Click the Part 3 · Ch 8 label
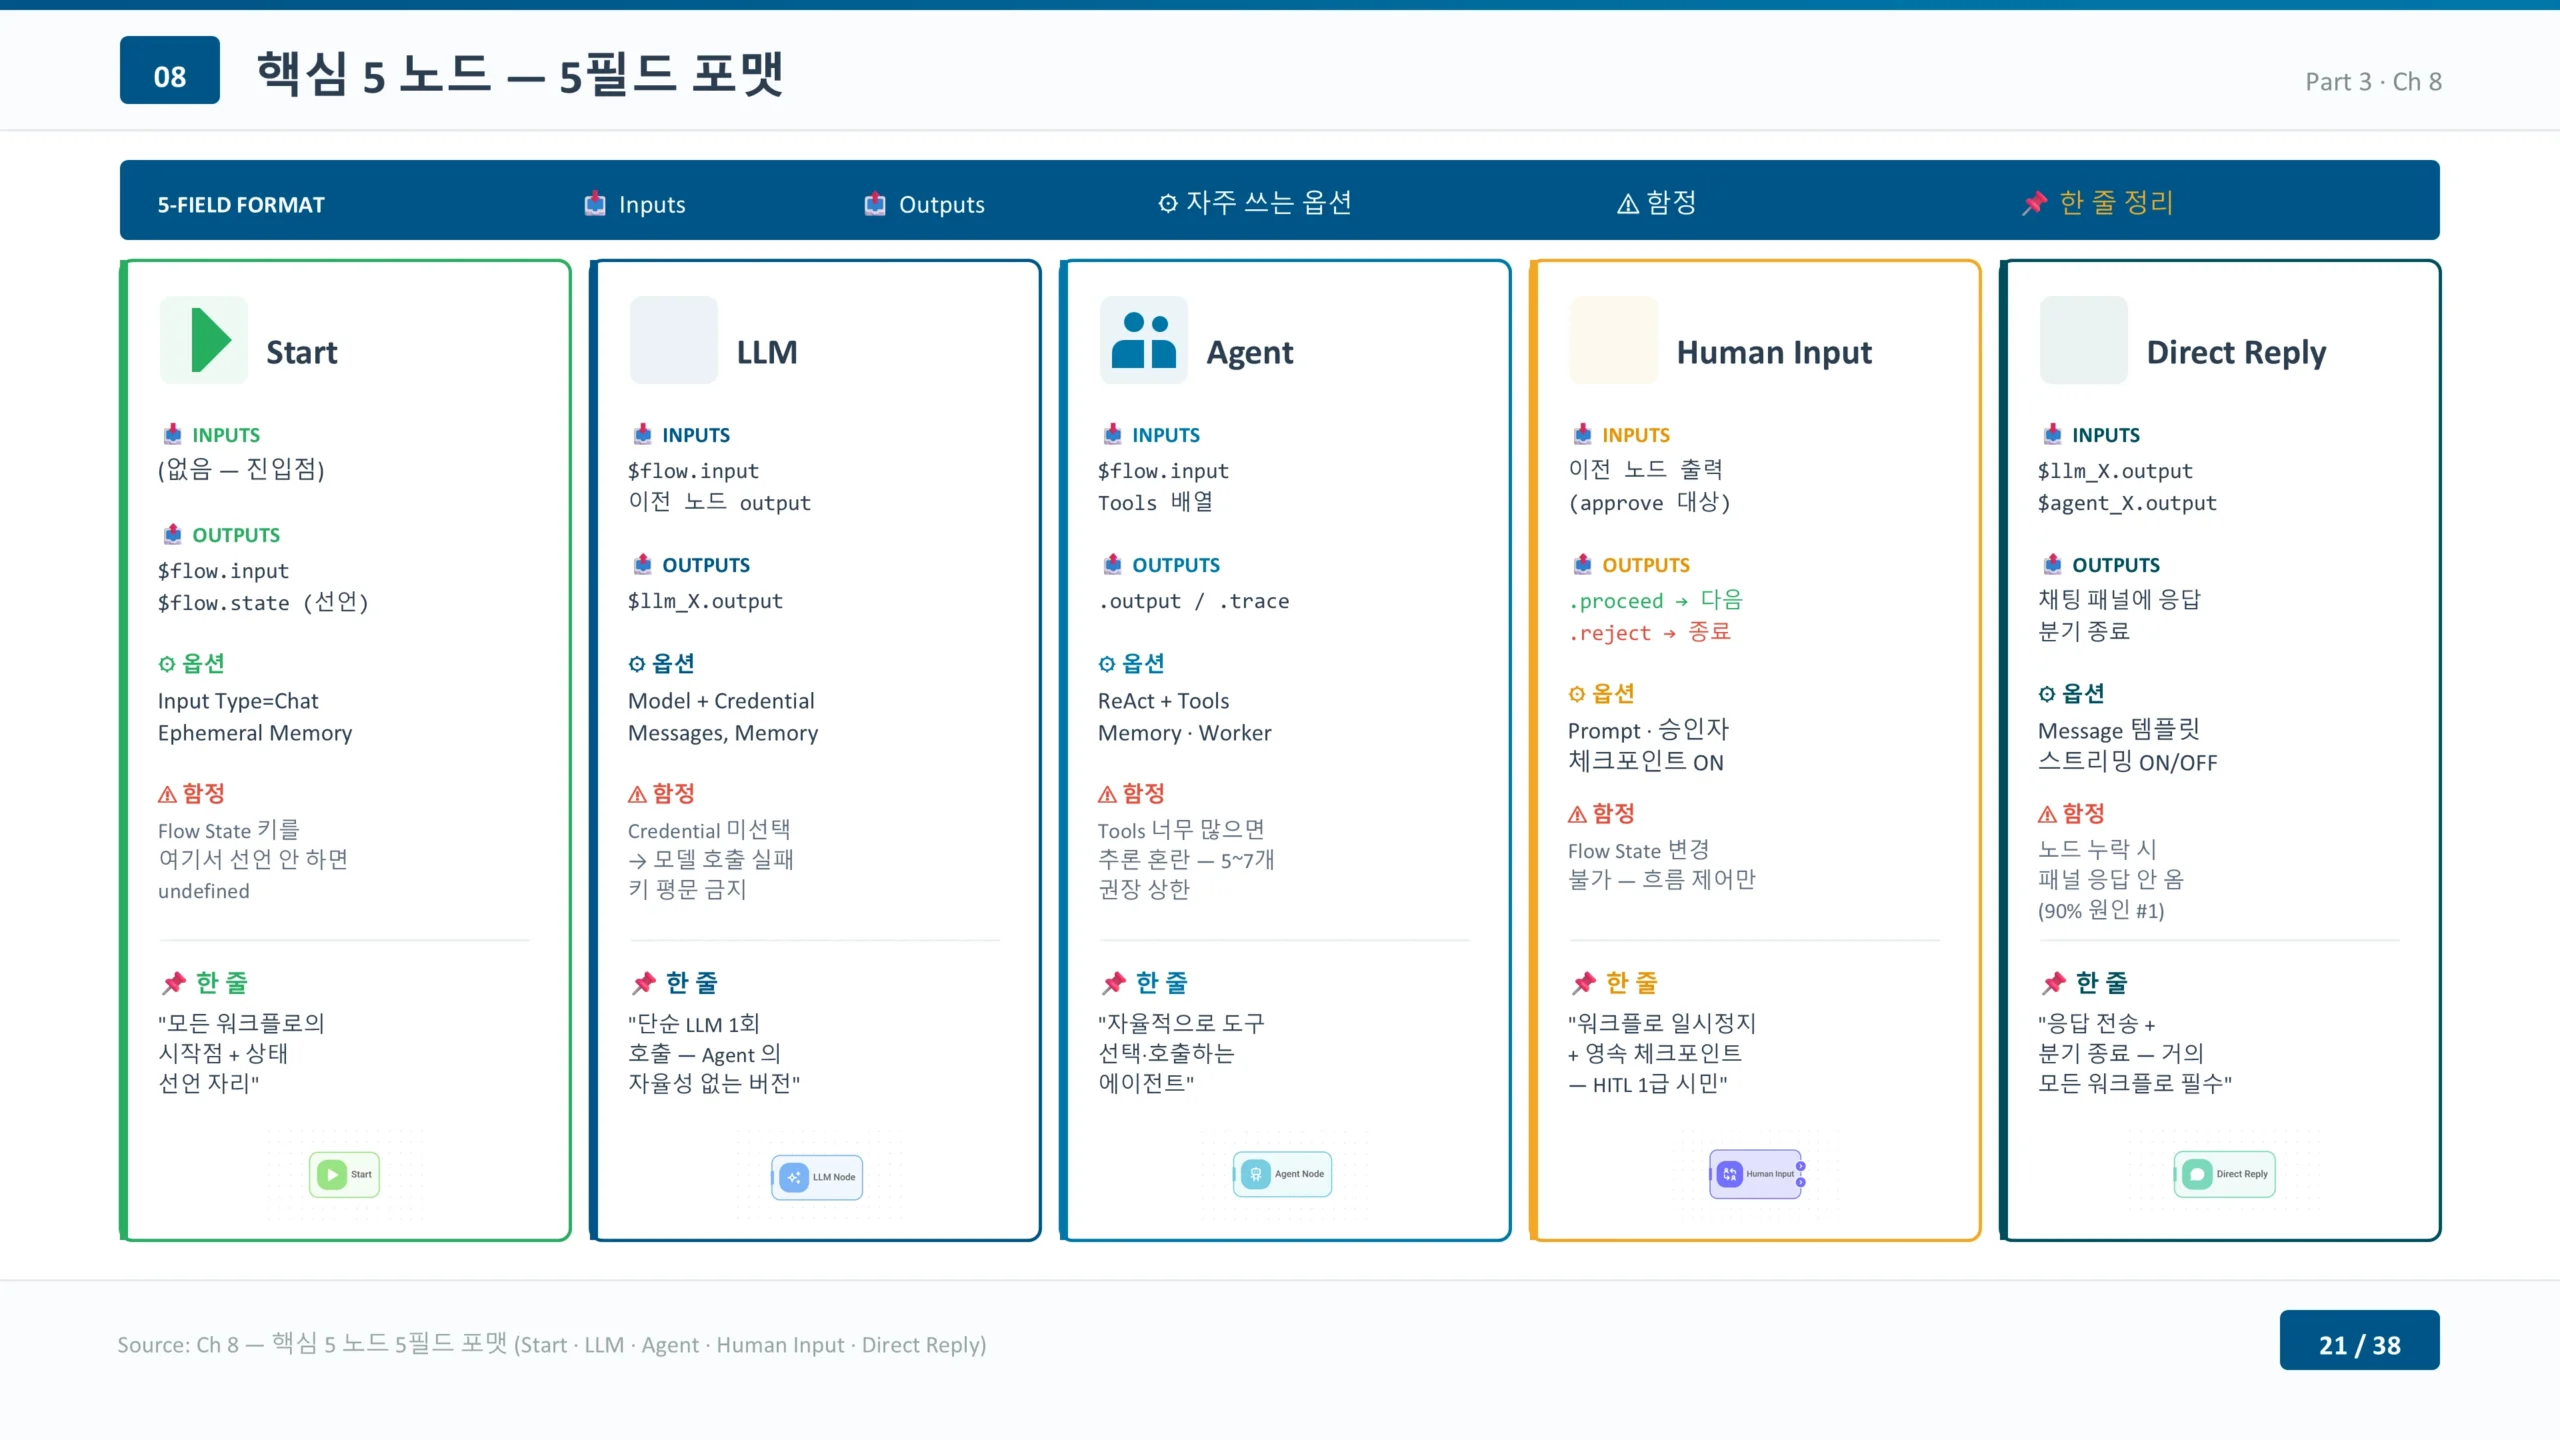 [x=2373, y=82]
